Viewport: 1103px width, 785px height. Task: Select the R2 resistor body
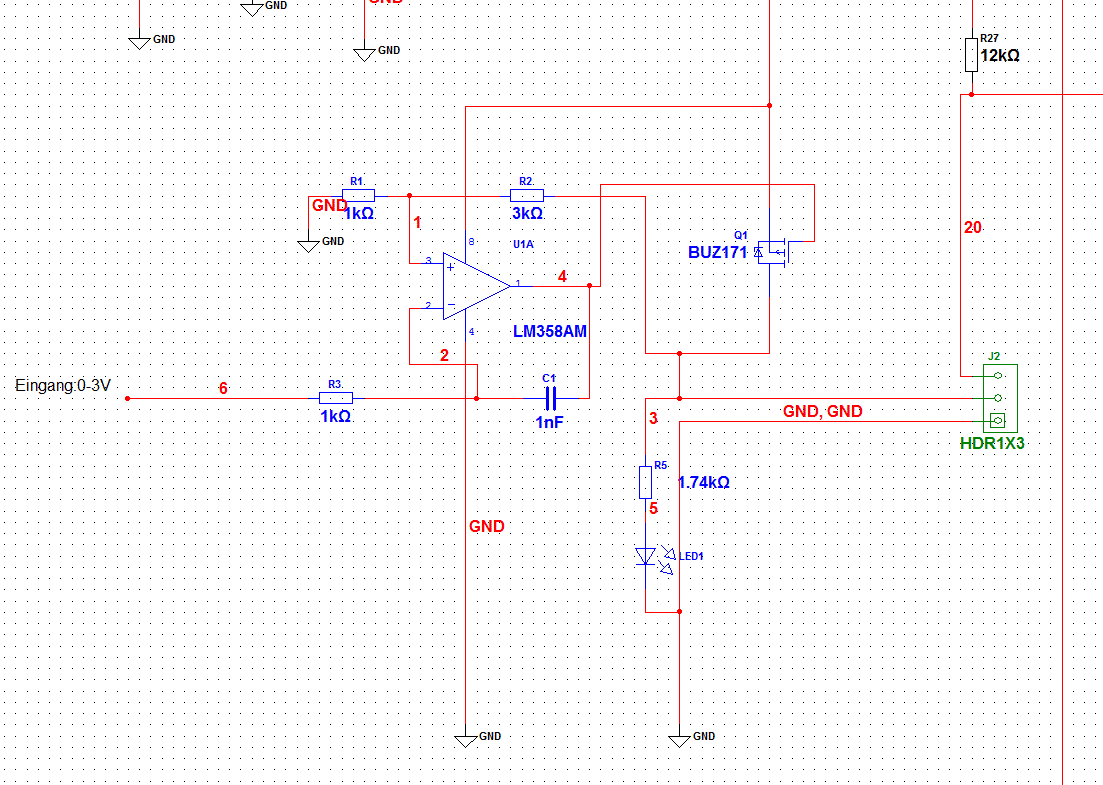click(x=527, y=196)
